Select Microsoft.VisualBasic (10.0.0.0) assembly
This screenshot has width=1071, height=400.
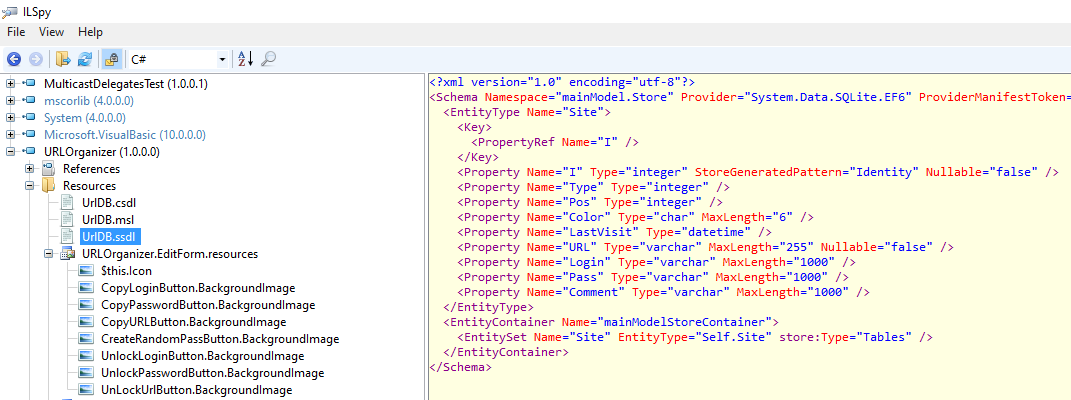coord(124,134)
